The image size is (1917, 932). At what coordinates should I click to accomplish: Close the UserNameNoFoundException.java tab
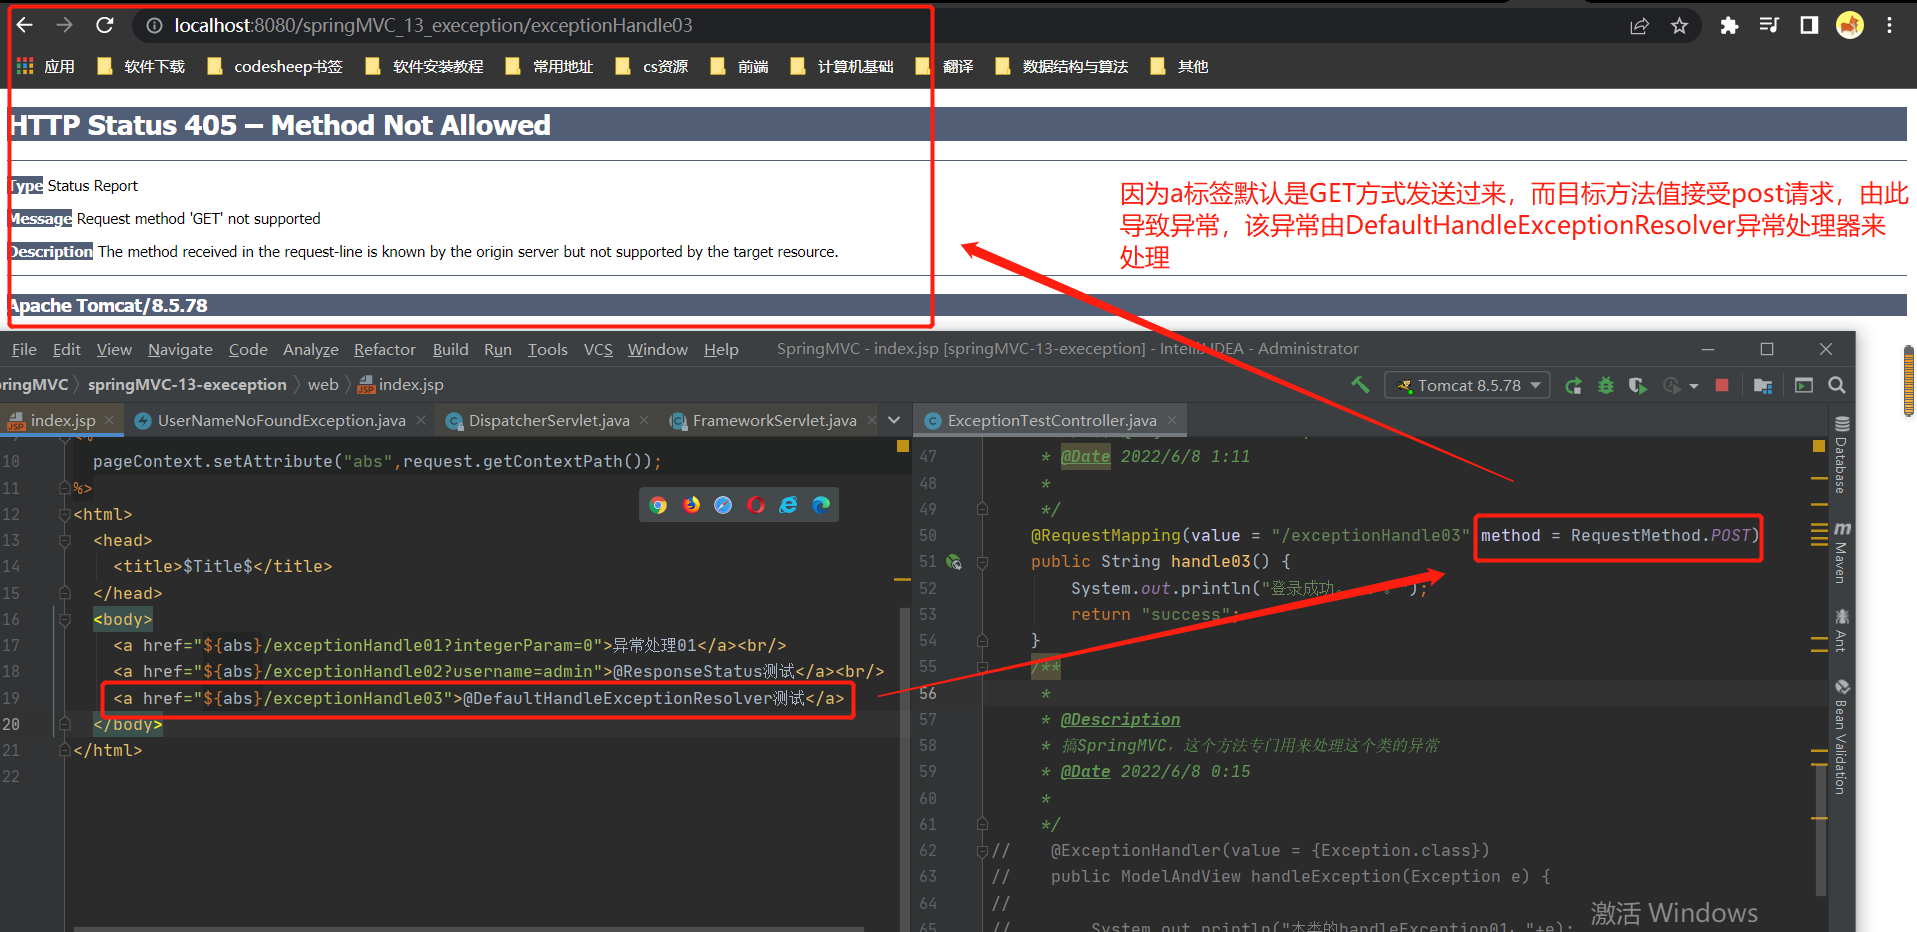(421, 420)
